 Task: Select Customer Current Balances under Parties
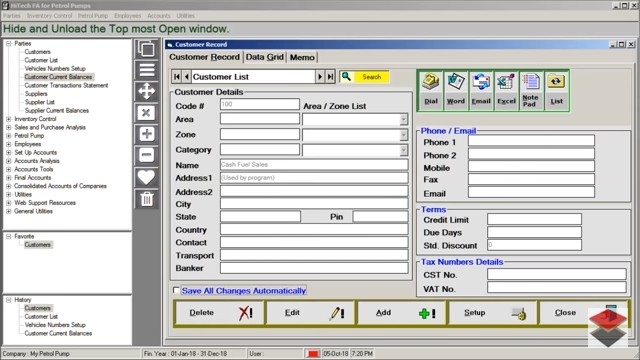point(58,77)
